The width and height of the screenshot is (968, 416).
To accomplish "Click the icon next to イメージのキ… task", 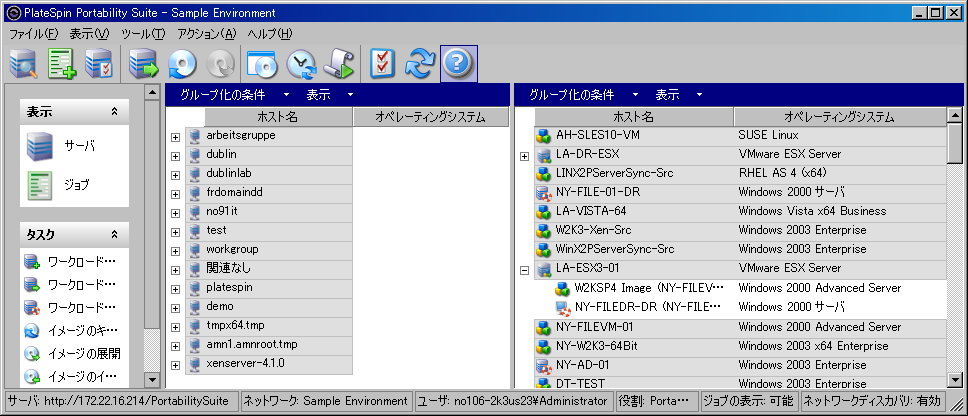I will click(x=32, y=331).
